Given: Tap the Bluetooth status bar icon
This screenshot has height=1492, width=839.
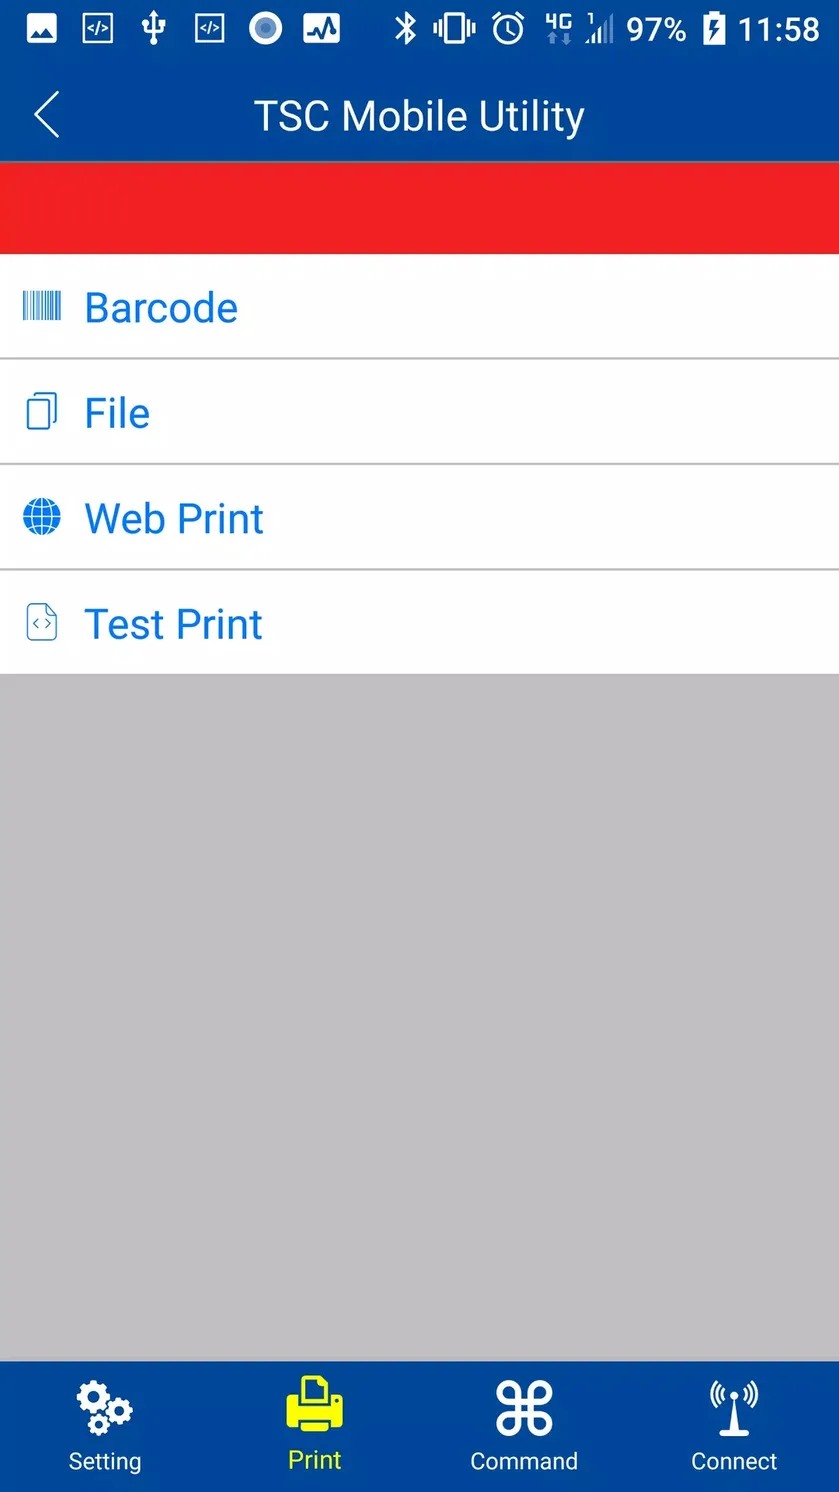Looking at the screenshot, I should (405, 29).
